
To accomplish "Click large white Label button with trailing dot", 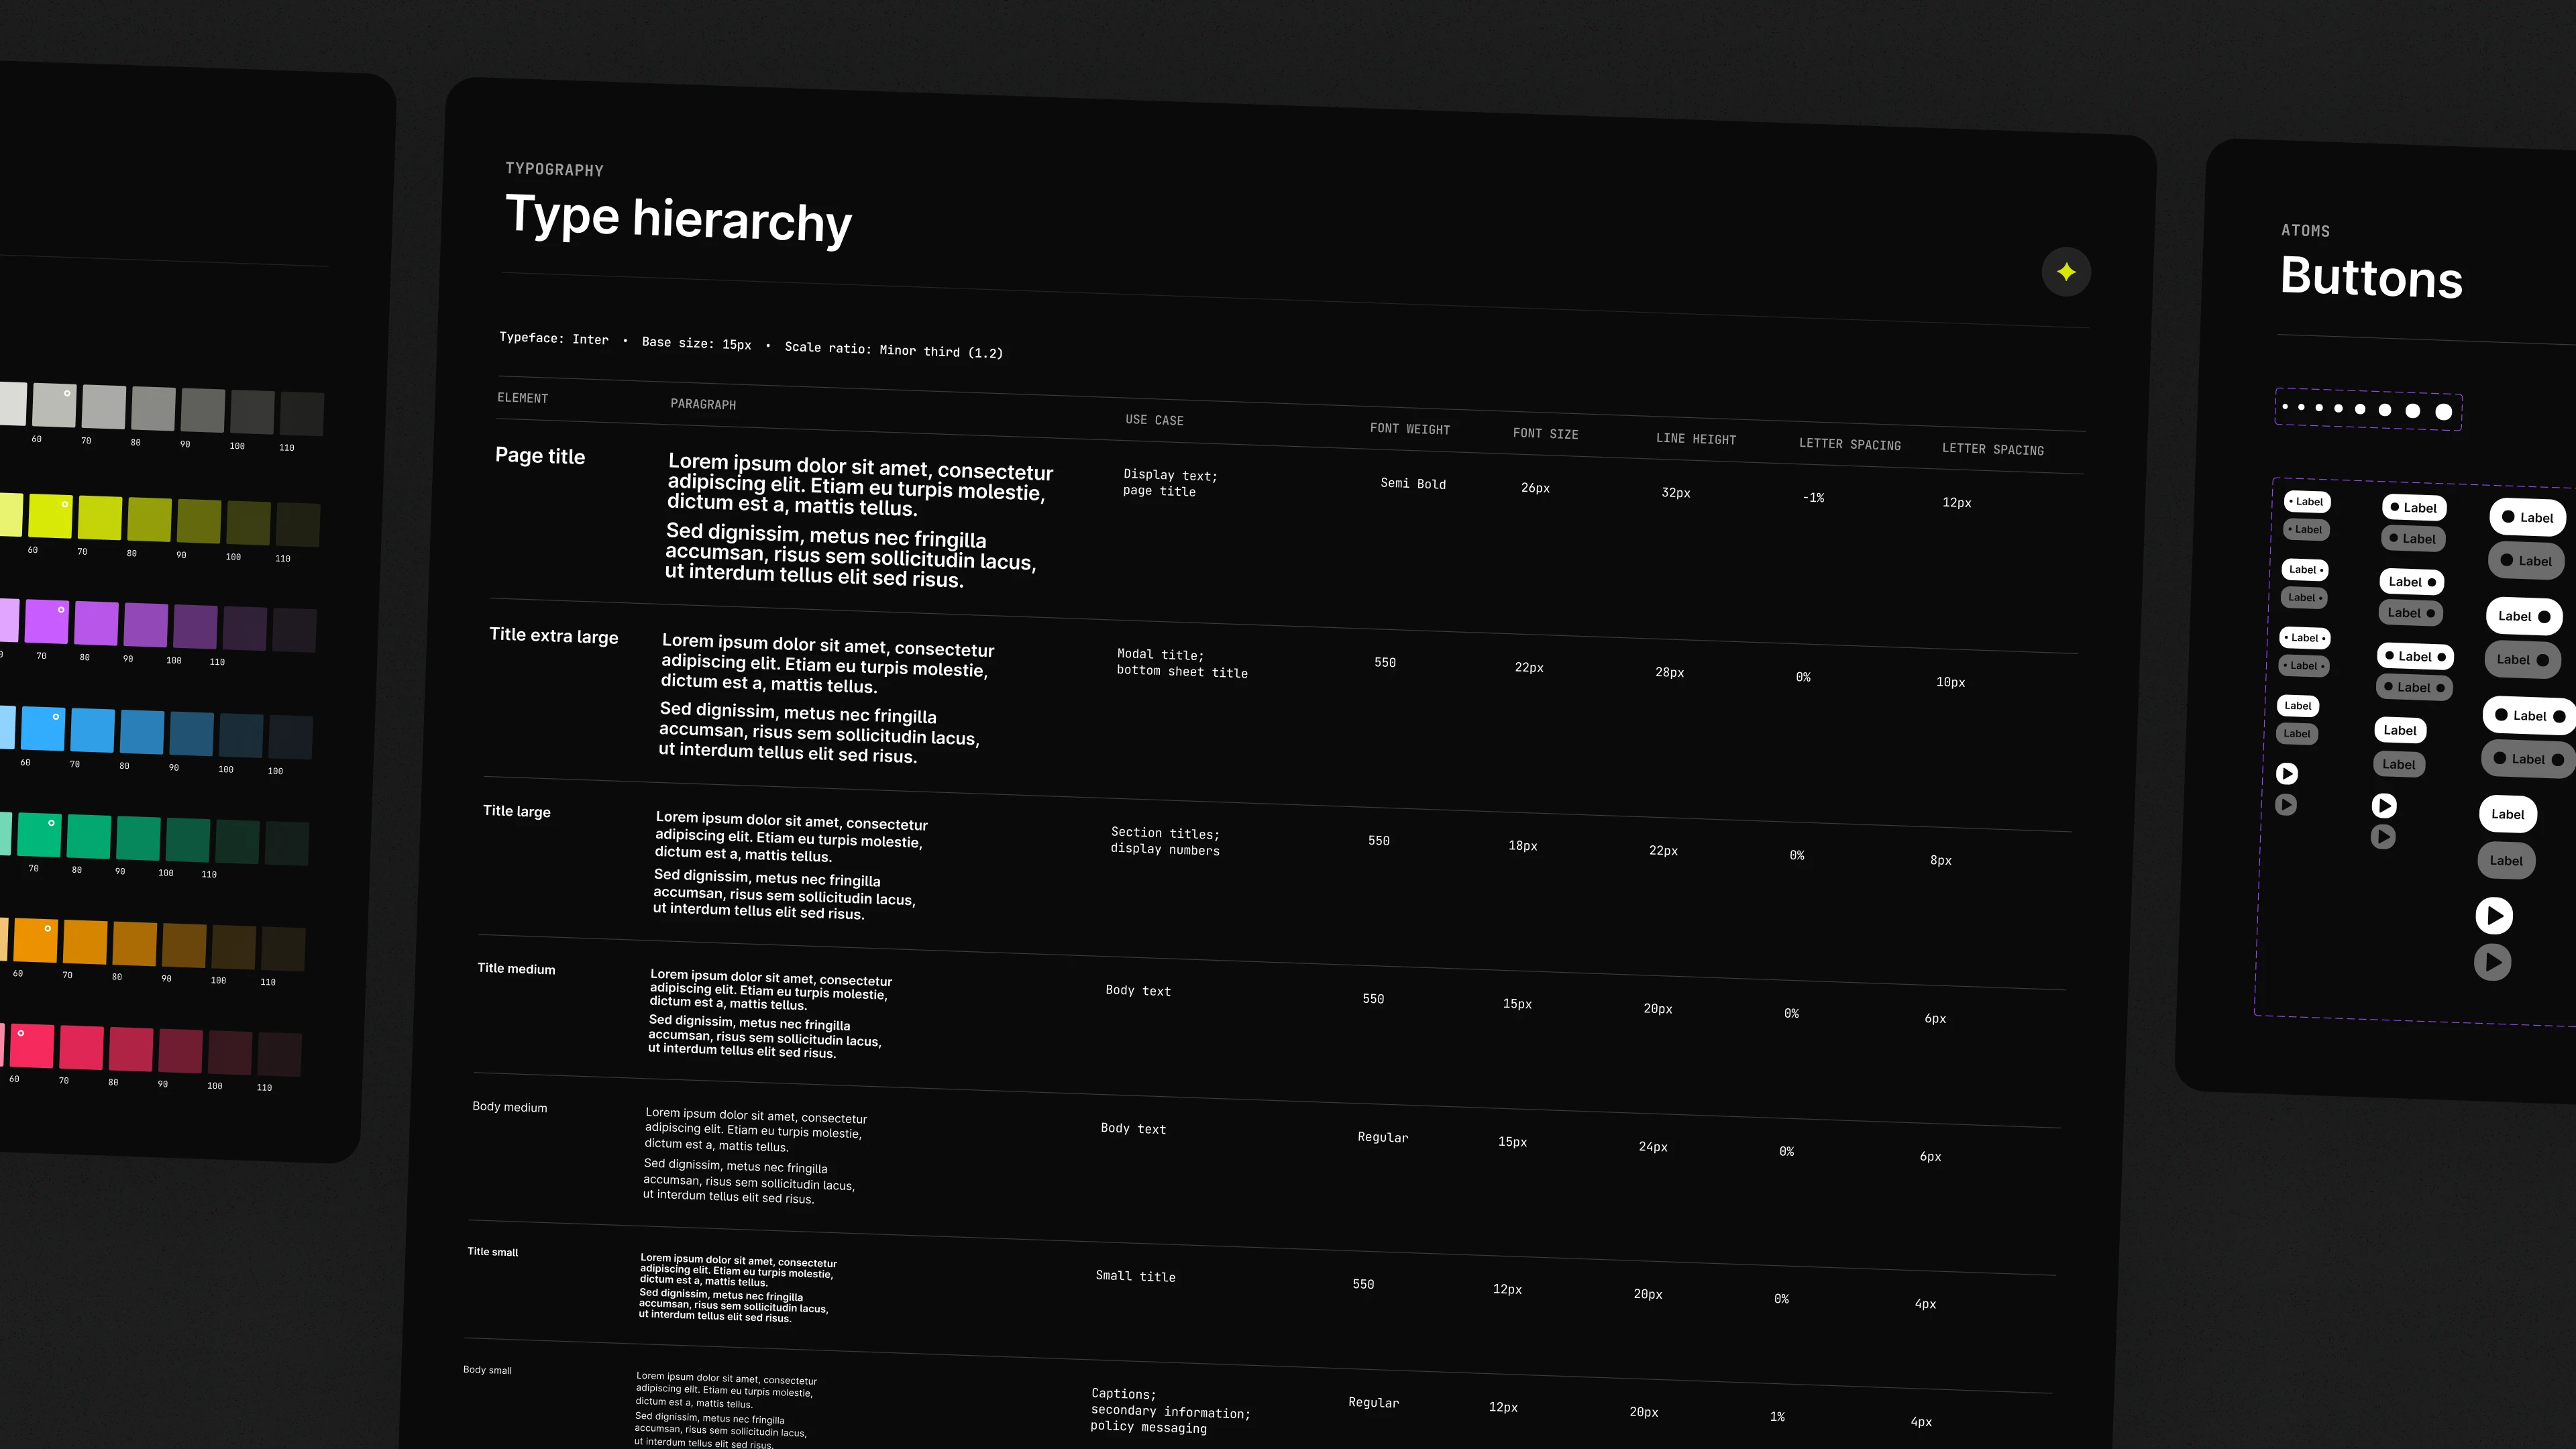I will click(2524, 616).
